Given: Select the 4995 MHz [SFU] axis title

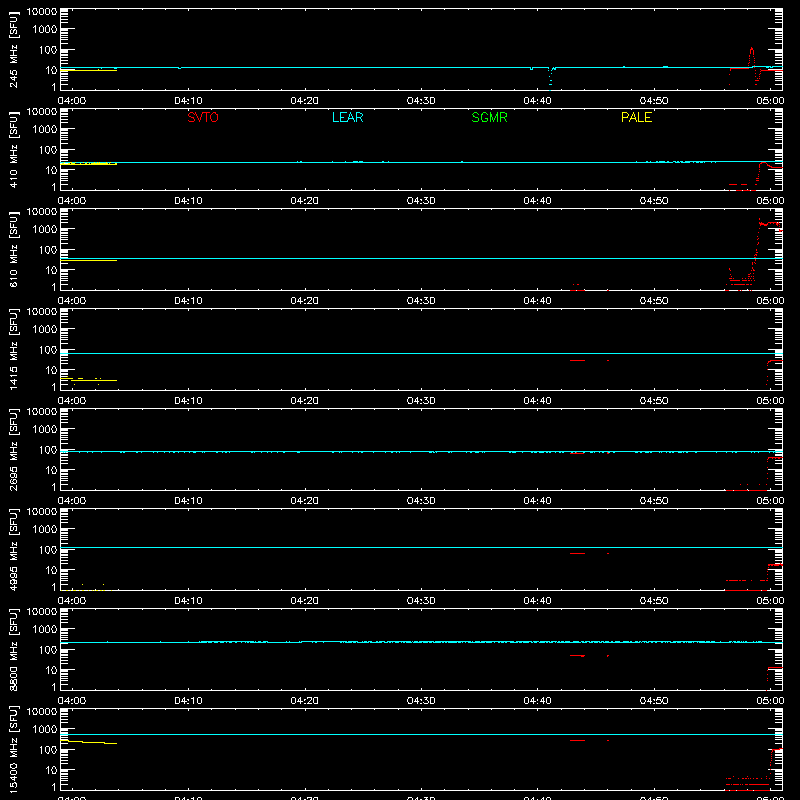Looking at the screenshot, I should pos(13,549).
